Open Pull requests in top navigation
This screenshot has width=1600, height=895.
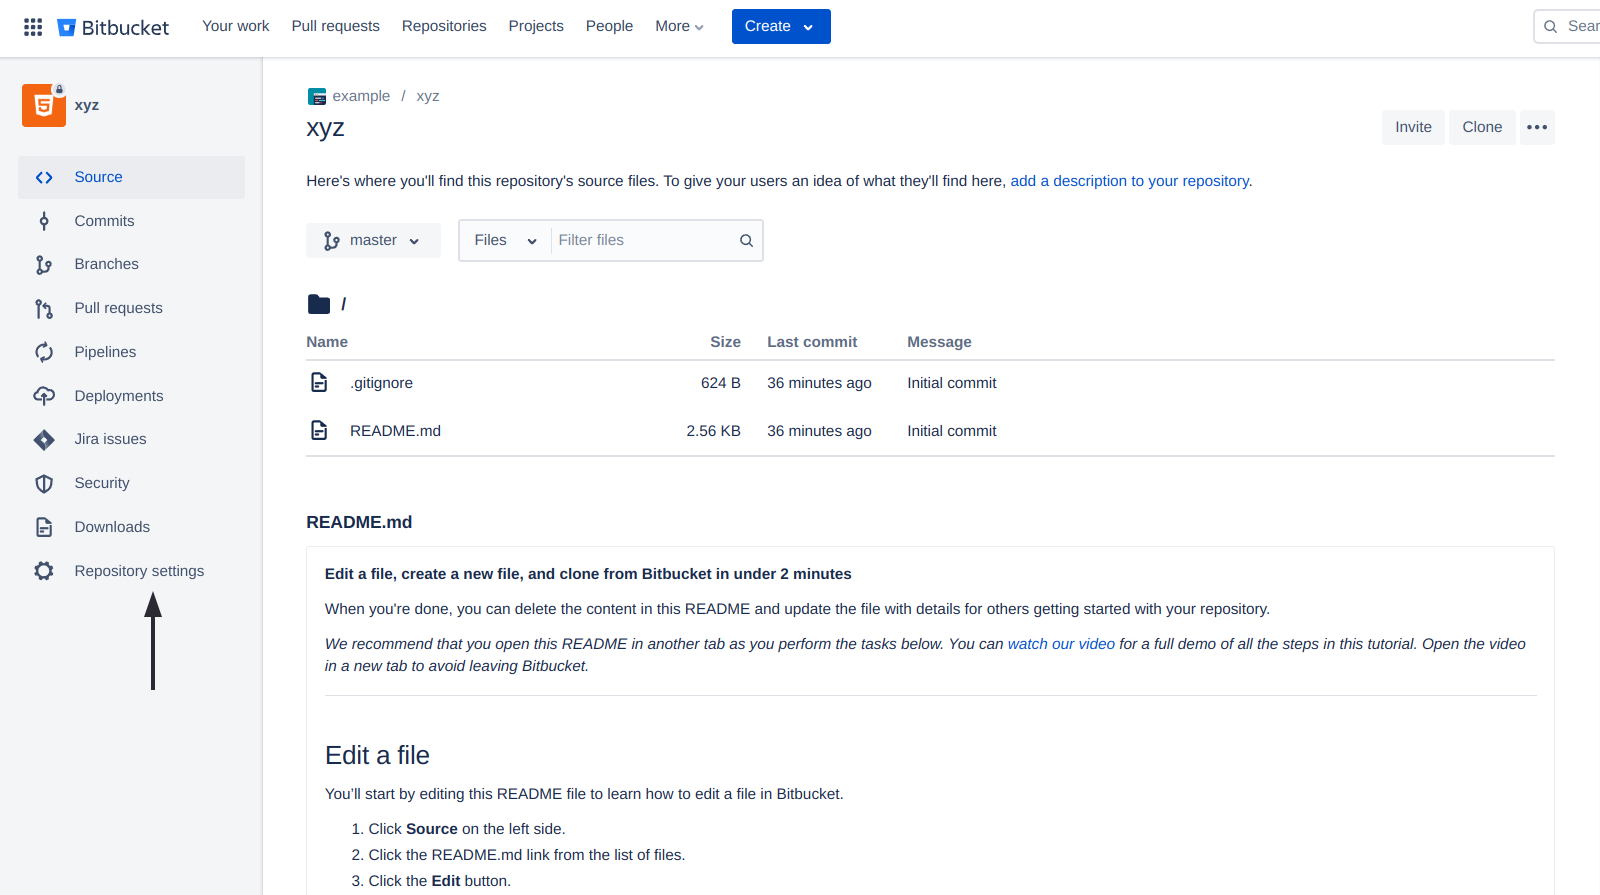(x=335, y=26)
